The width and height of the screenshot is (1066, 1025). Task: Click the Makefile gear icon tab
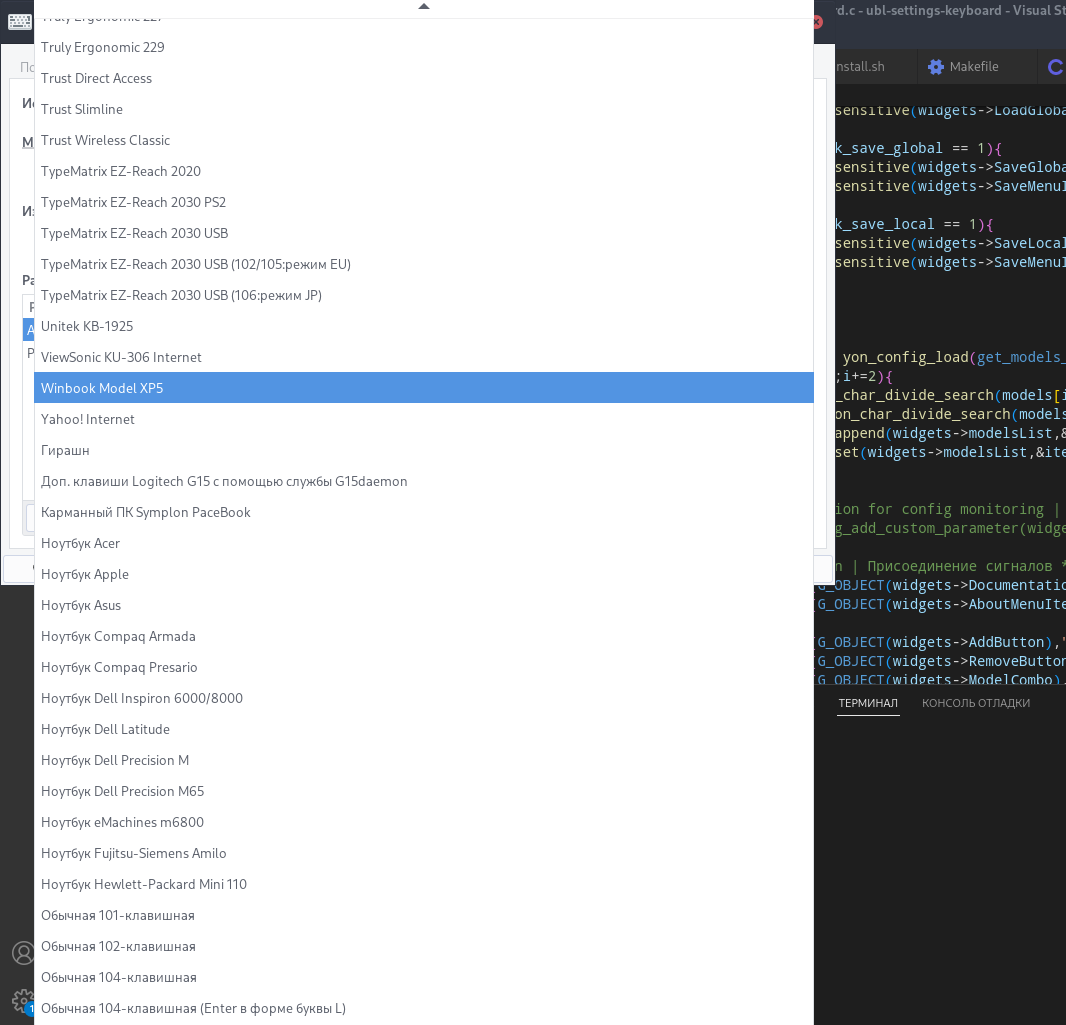coord(935,67)
